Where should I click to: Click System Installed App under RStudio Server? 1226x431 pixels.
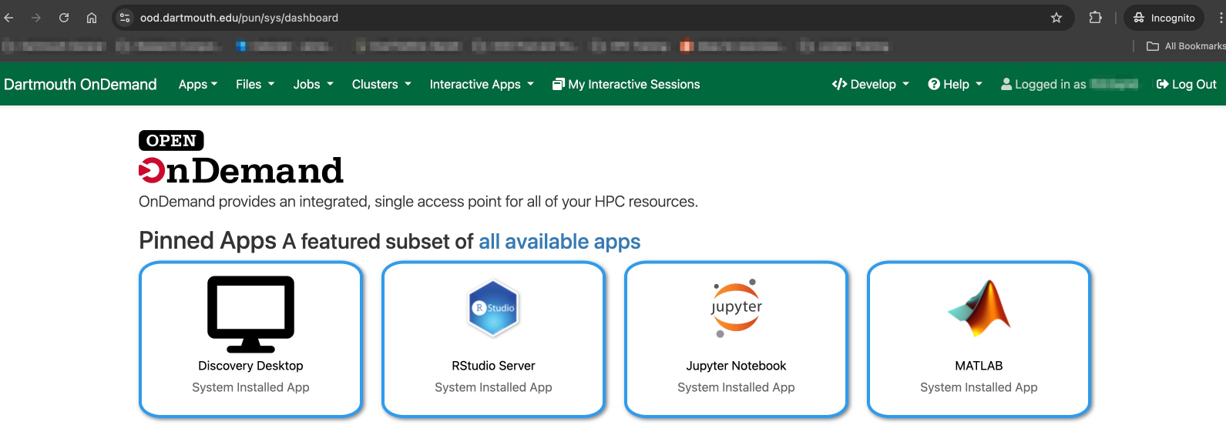click(x=493, y=387)
